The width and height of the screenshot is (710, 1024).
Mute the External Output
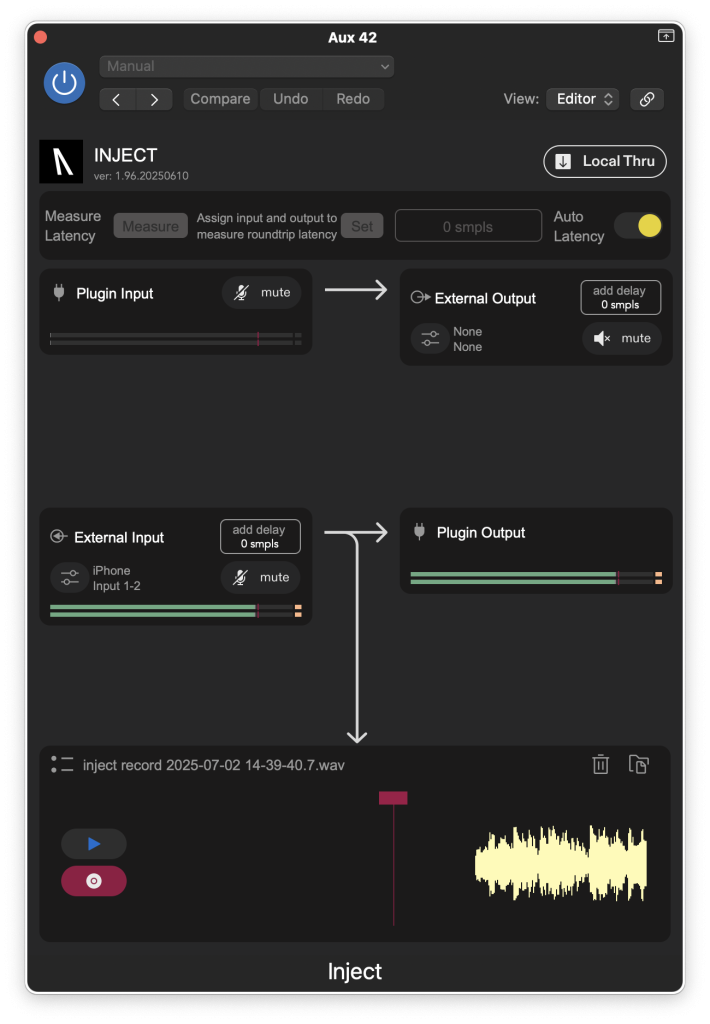pyautogui.click(x=622, y=338)
